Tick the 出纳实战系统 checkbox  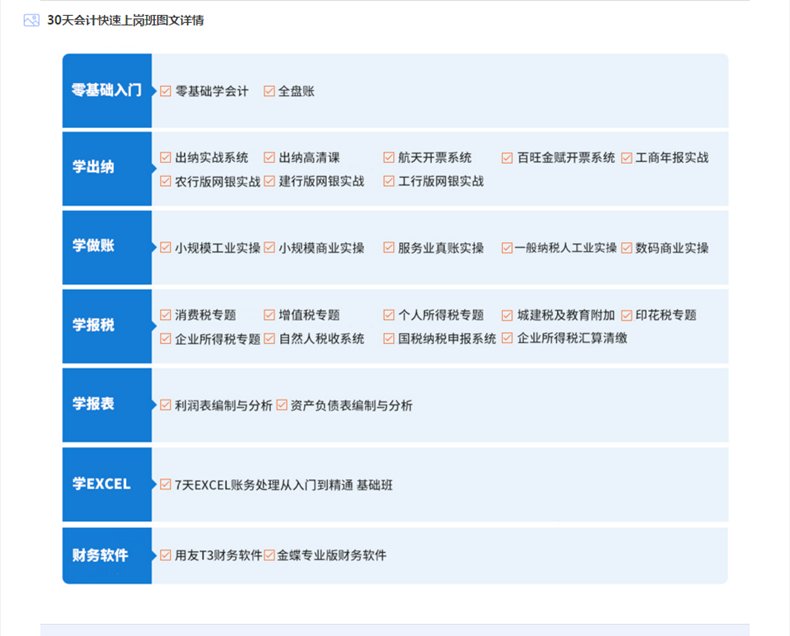coord(166,158)
